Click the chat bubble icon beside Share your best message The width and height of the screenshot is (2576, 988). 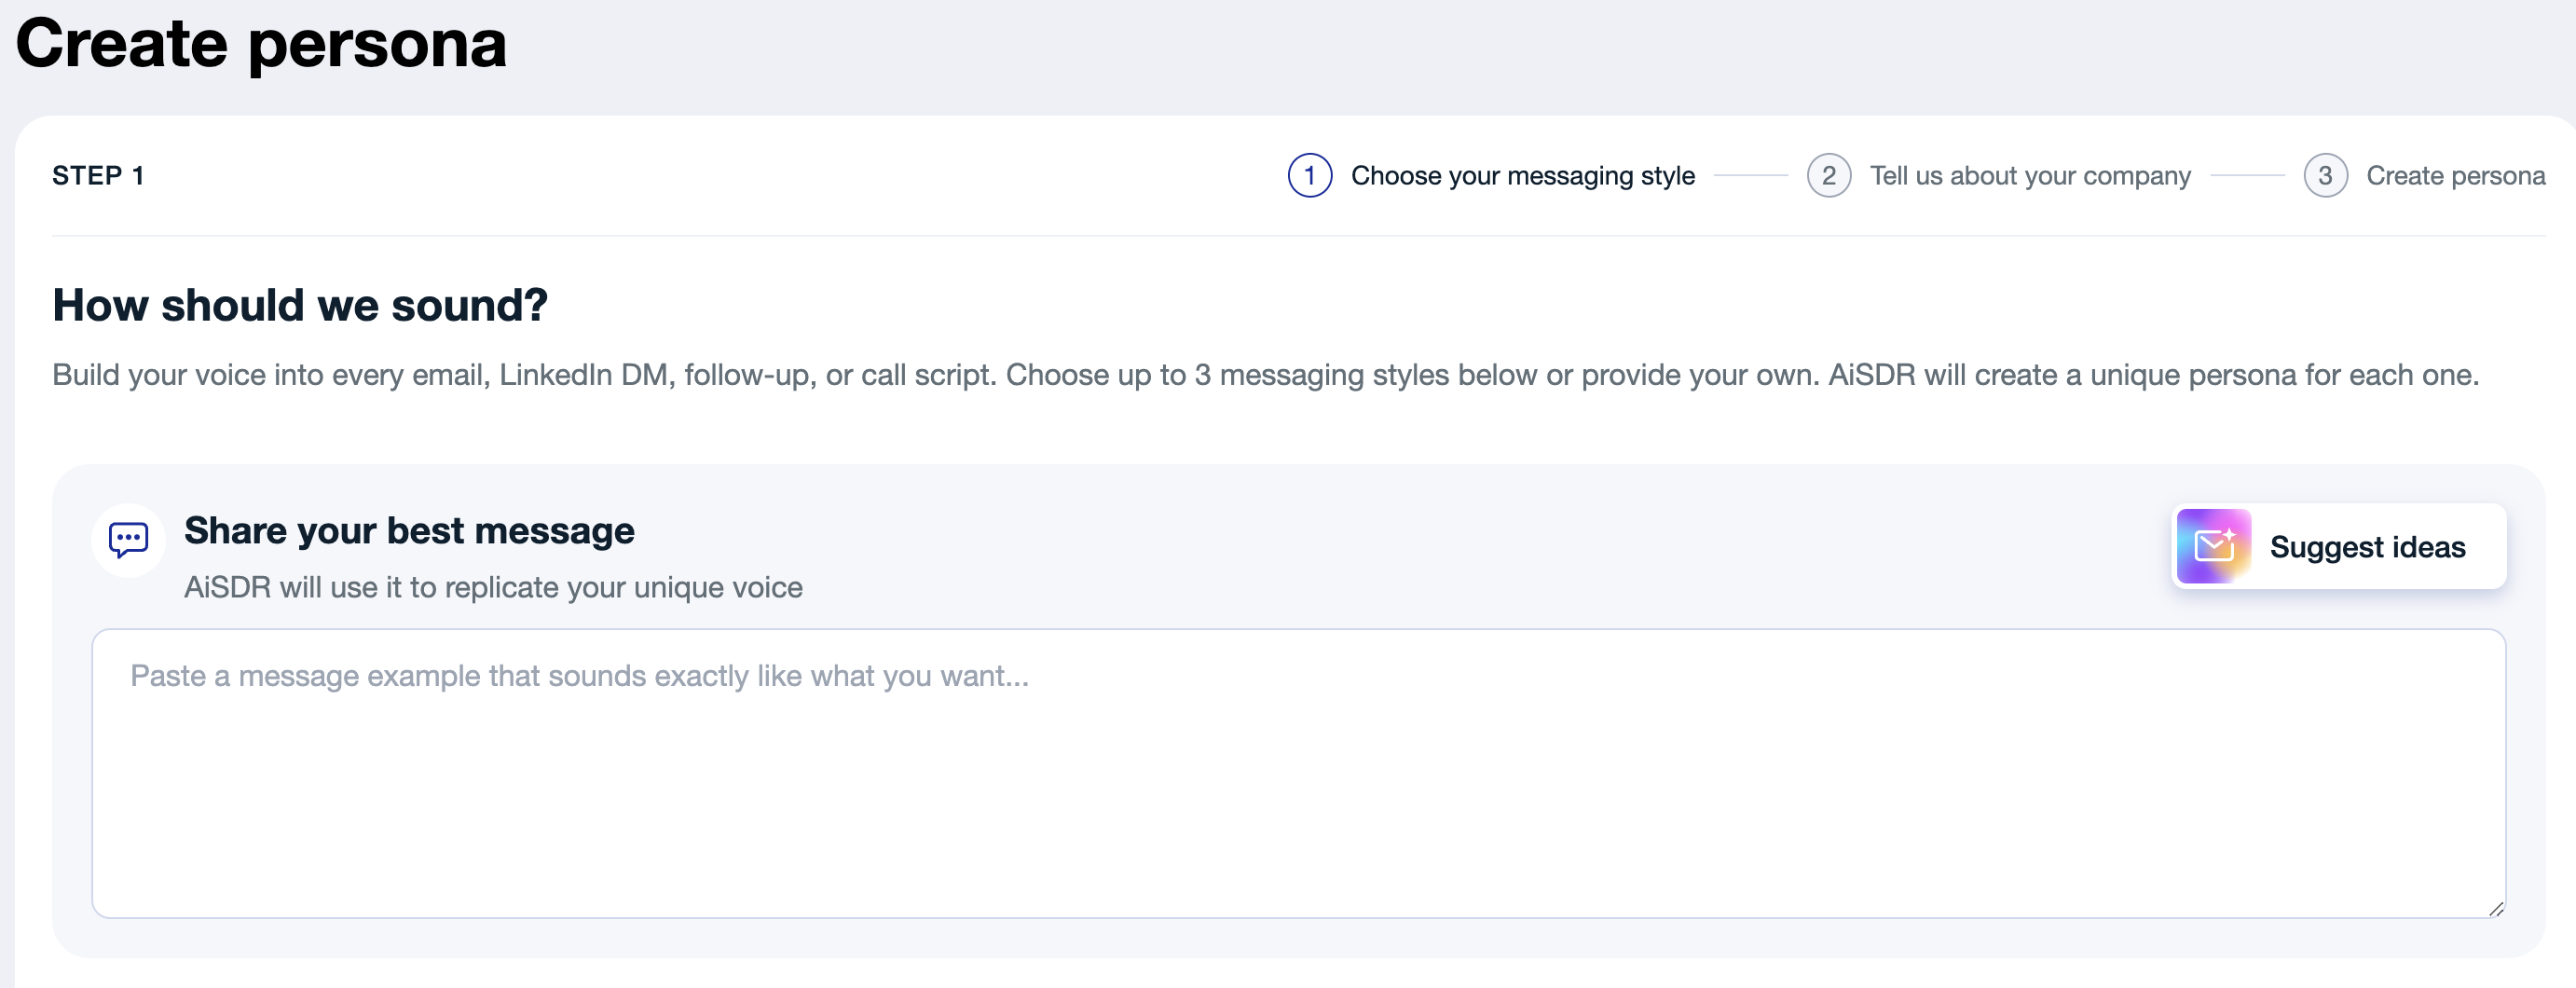click(x=128, y=540)
